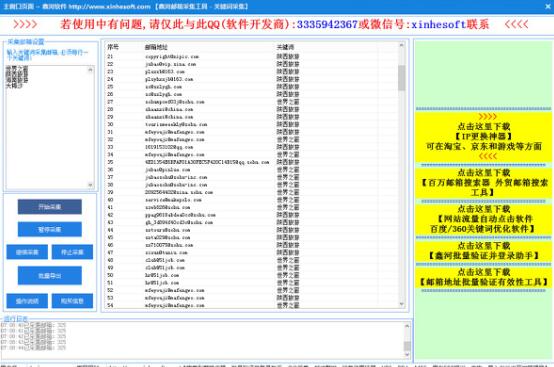The width and height of the screenshot is (554, 367).
Task: Select email row number 54
Action: [x=252, y=305]
